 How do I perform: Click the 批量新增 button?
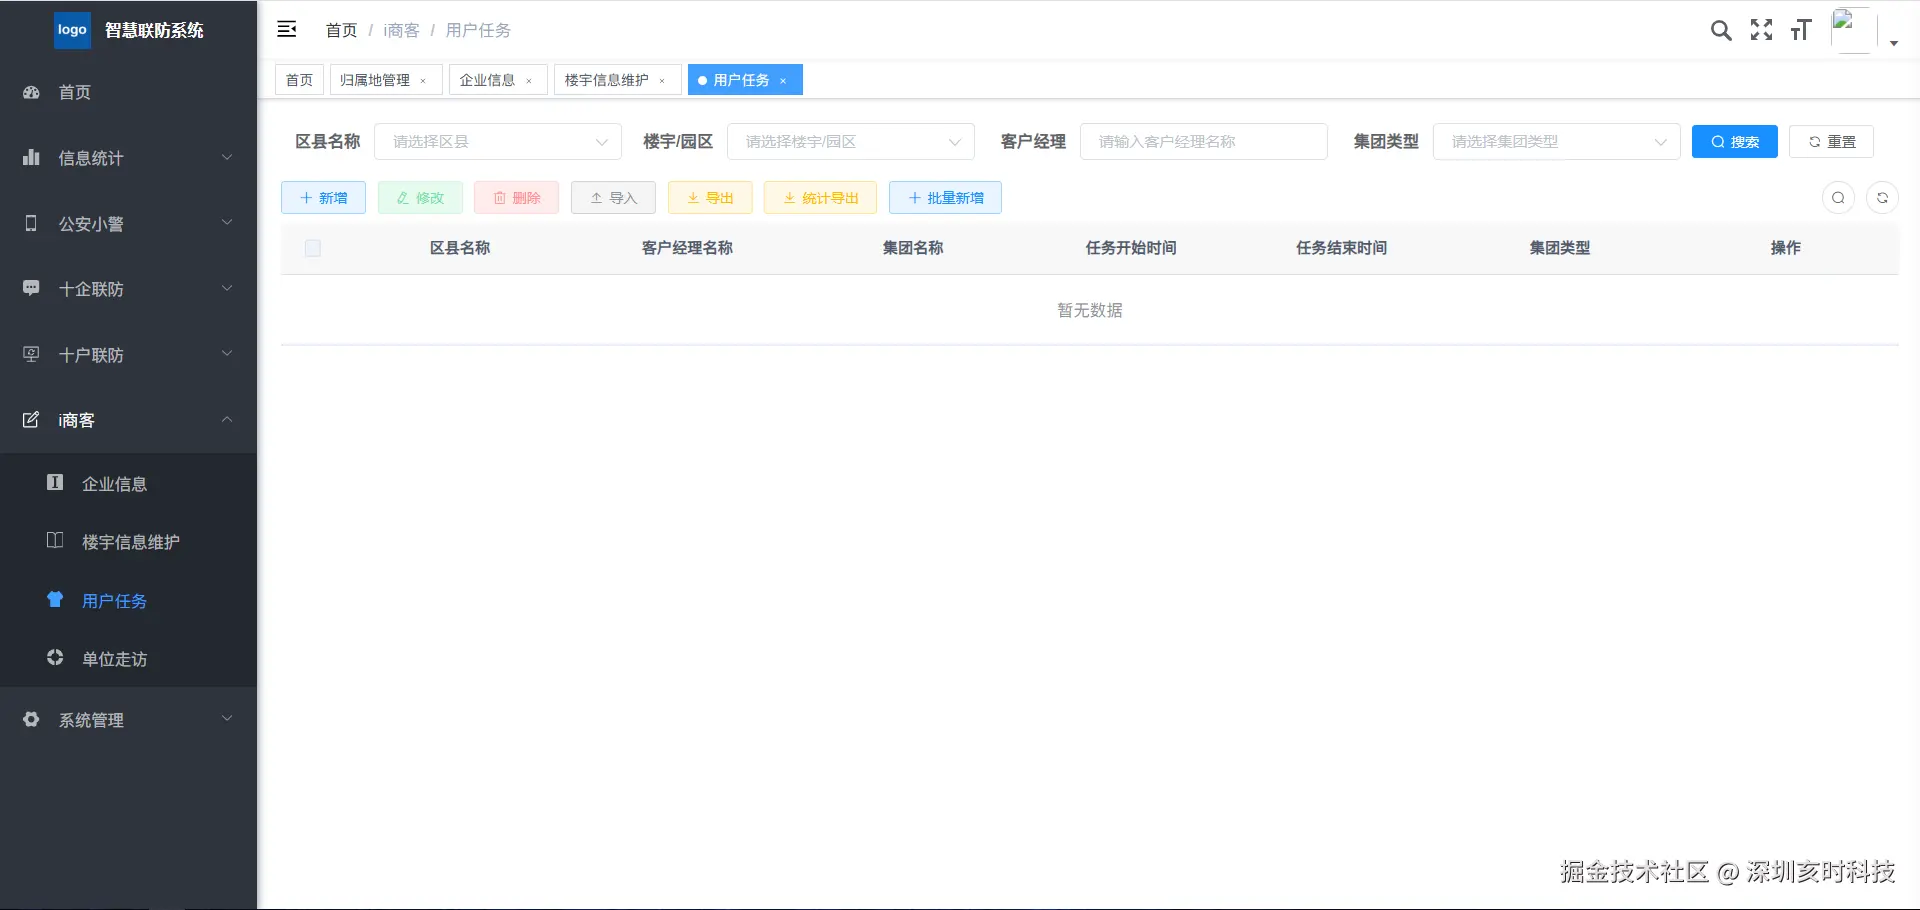[x=945, y=198]
